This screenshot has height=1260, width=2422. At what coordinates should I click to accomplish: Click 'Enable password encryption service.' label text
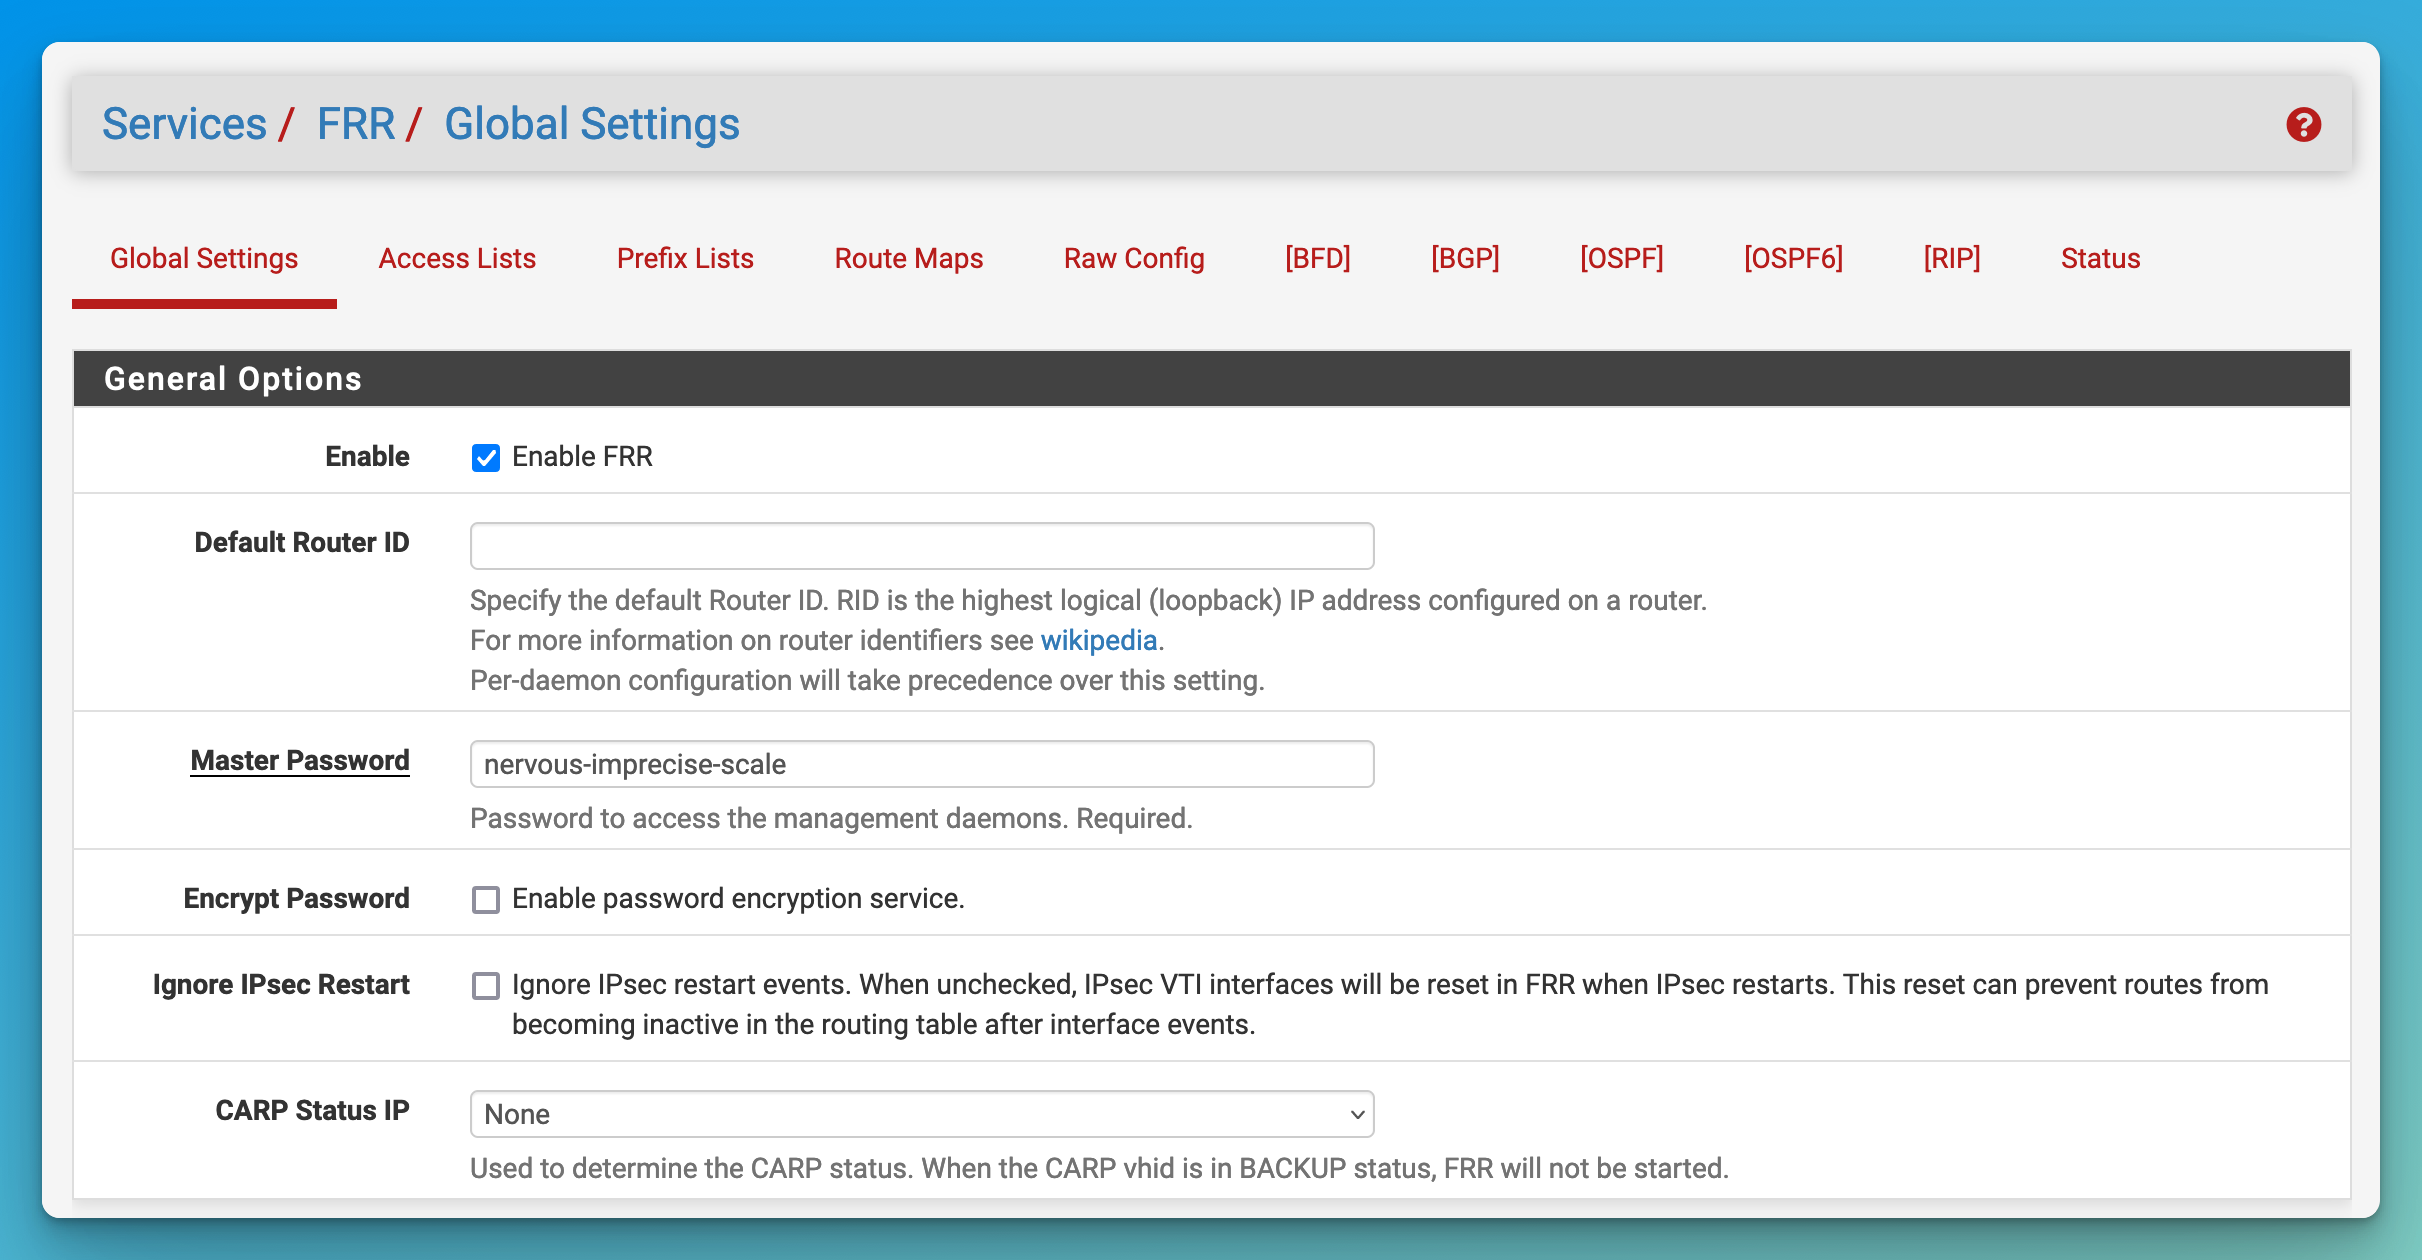738,898
